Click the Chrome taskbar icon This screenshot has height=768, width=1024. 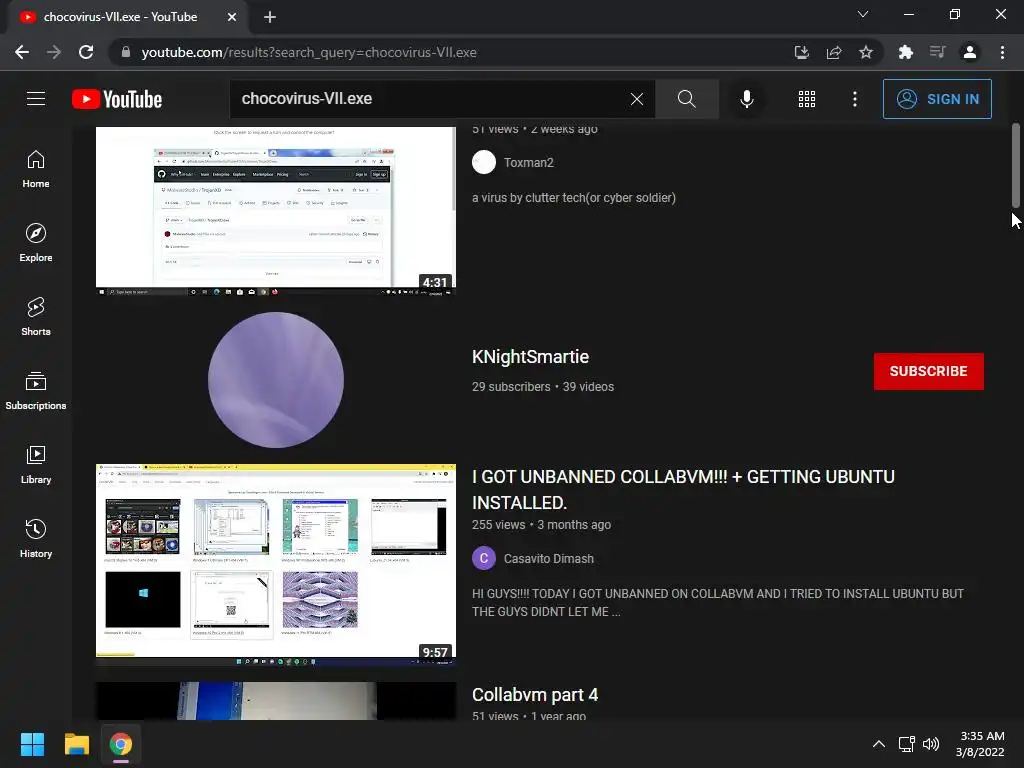pyautogui.click(x=121, y=744)
